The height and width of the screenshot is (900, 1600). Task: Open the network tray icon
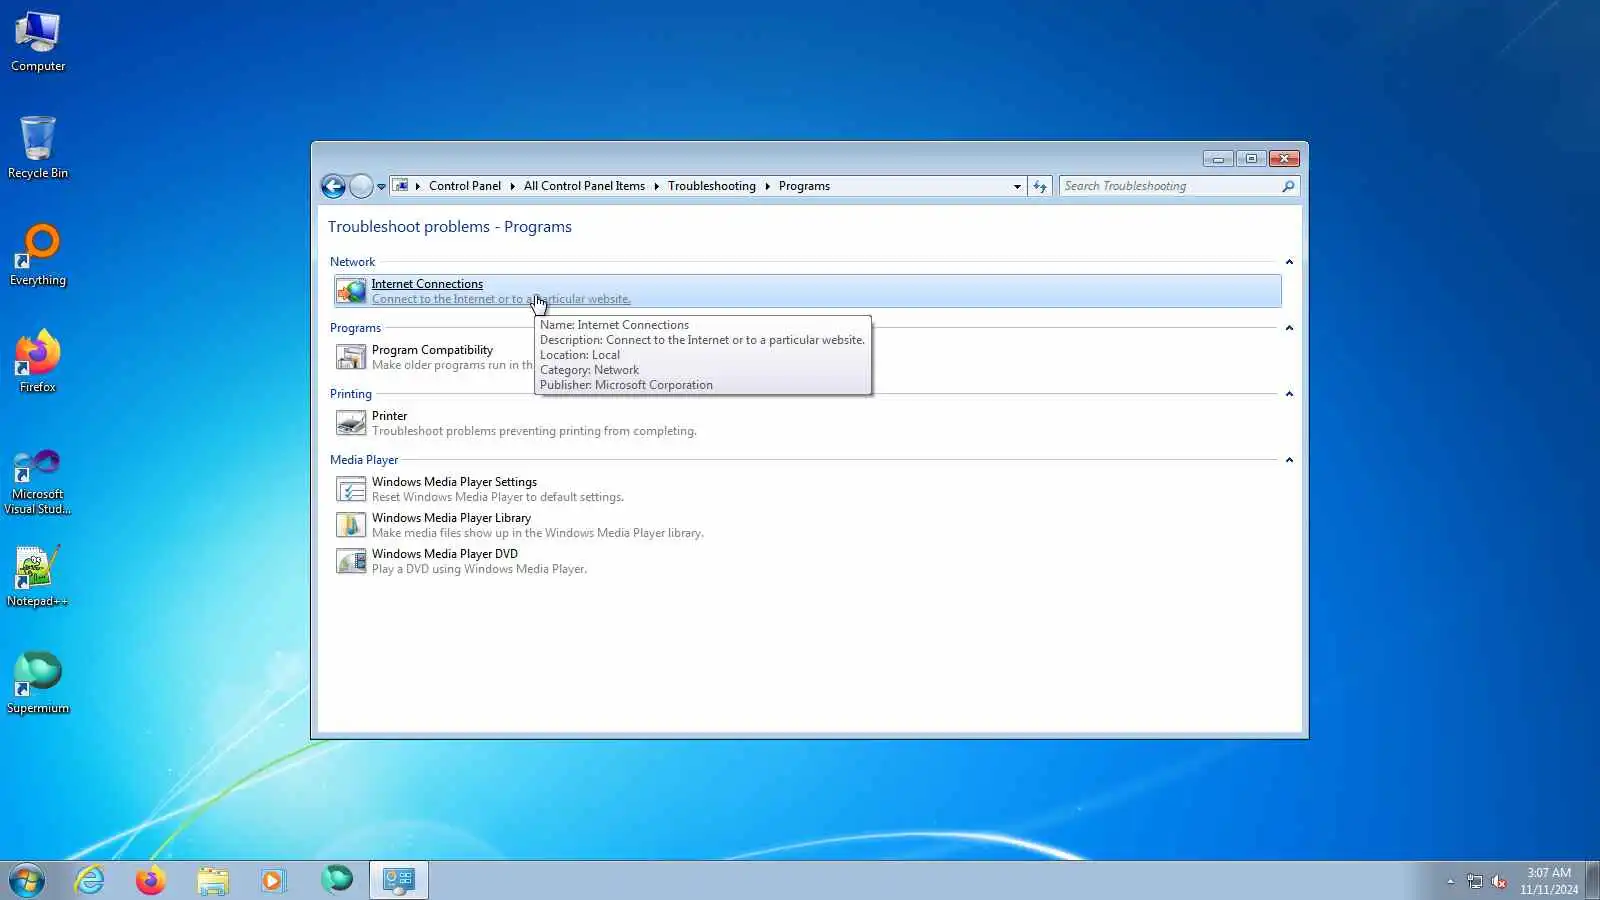point(1475,881)
